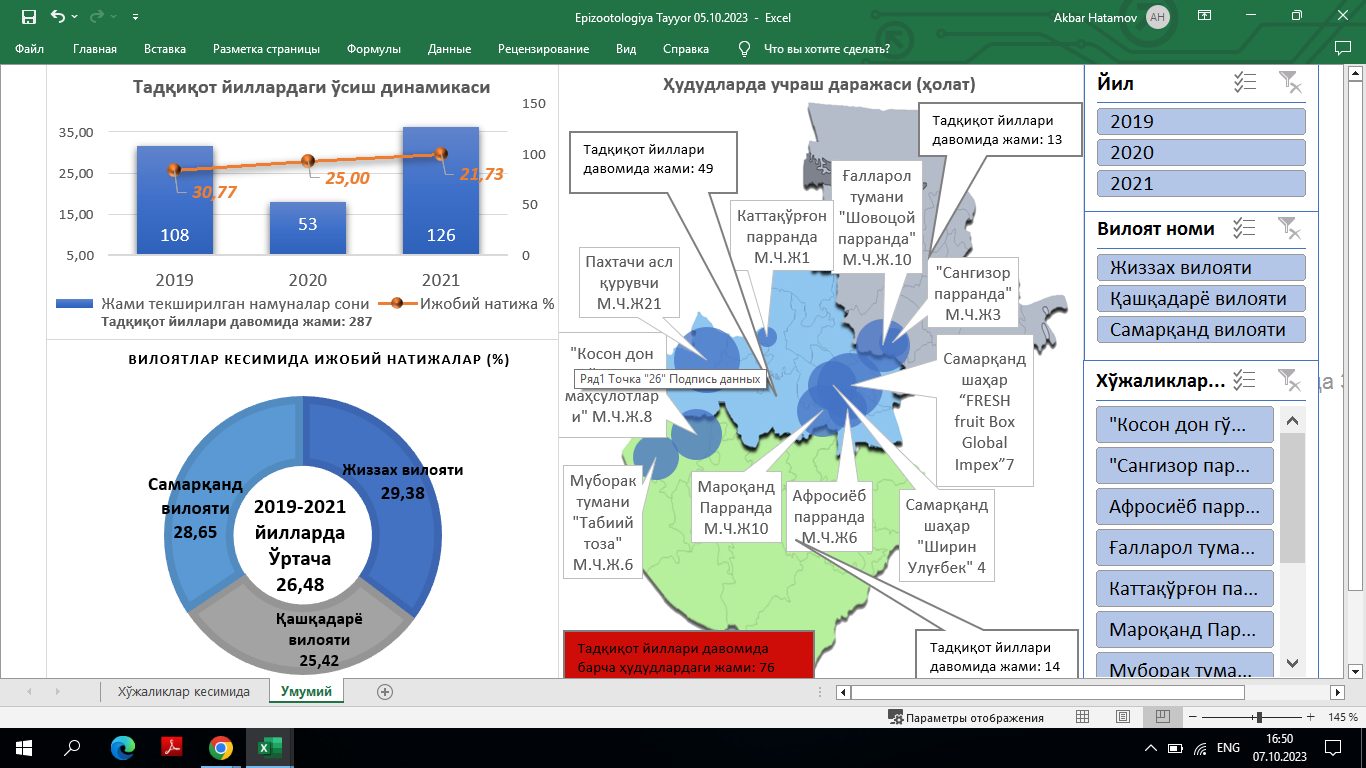Select the 2019 bar showing 108
This screenshot has width=1366, height=768.
tap(175, 200)
